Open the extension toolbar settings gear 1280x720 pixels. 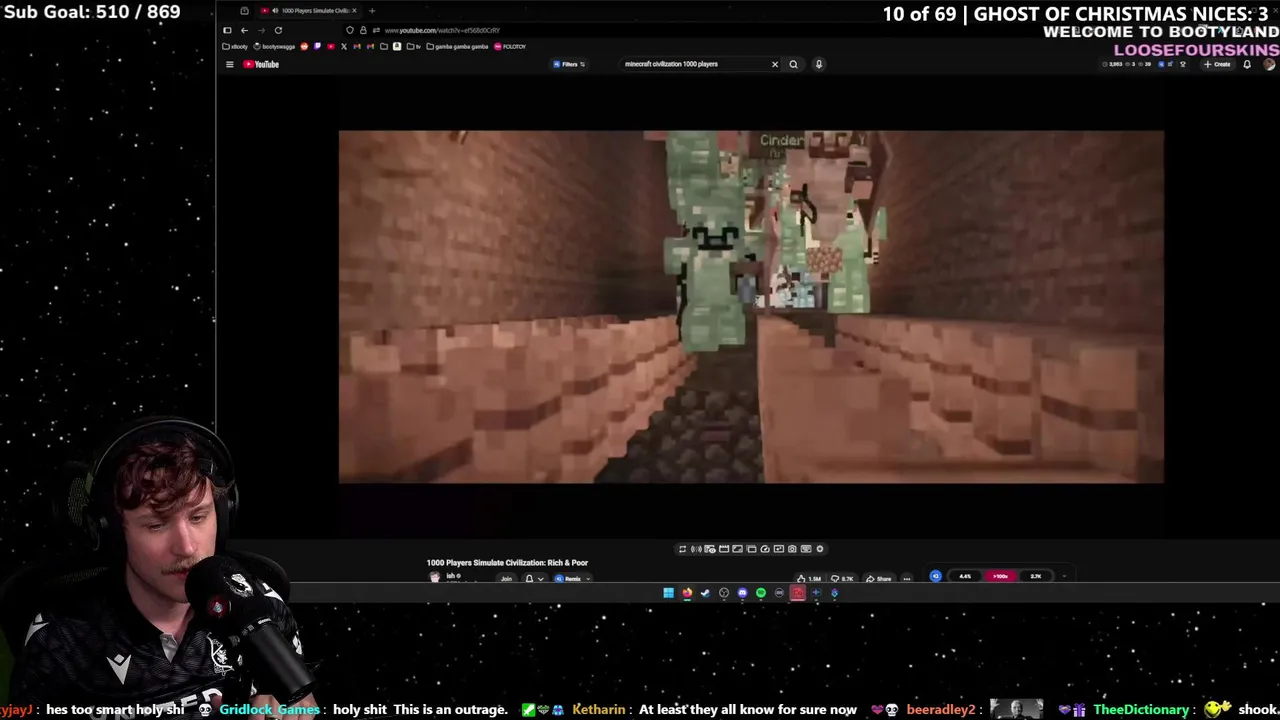coord(820,549)
